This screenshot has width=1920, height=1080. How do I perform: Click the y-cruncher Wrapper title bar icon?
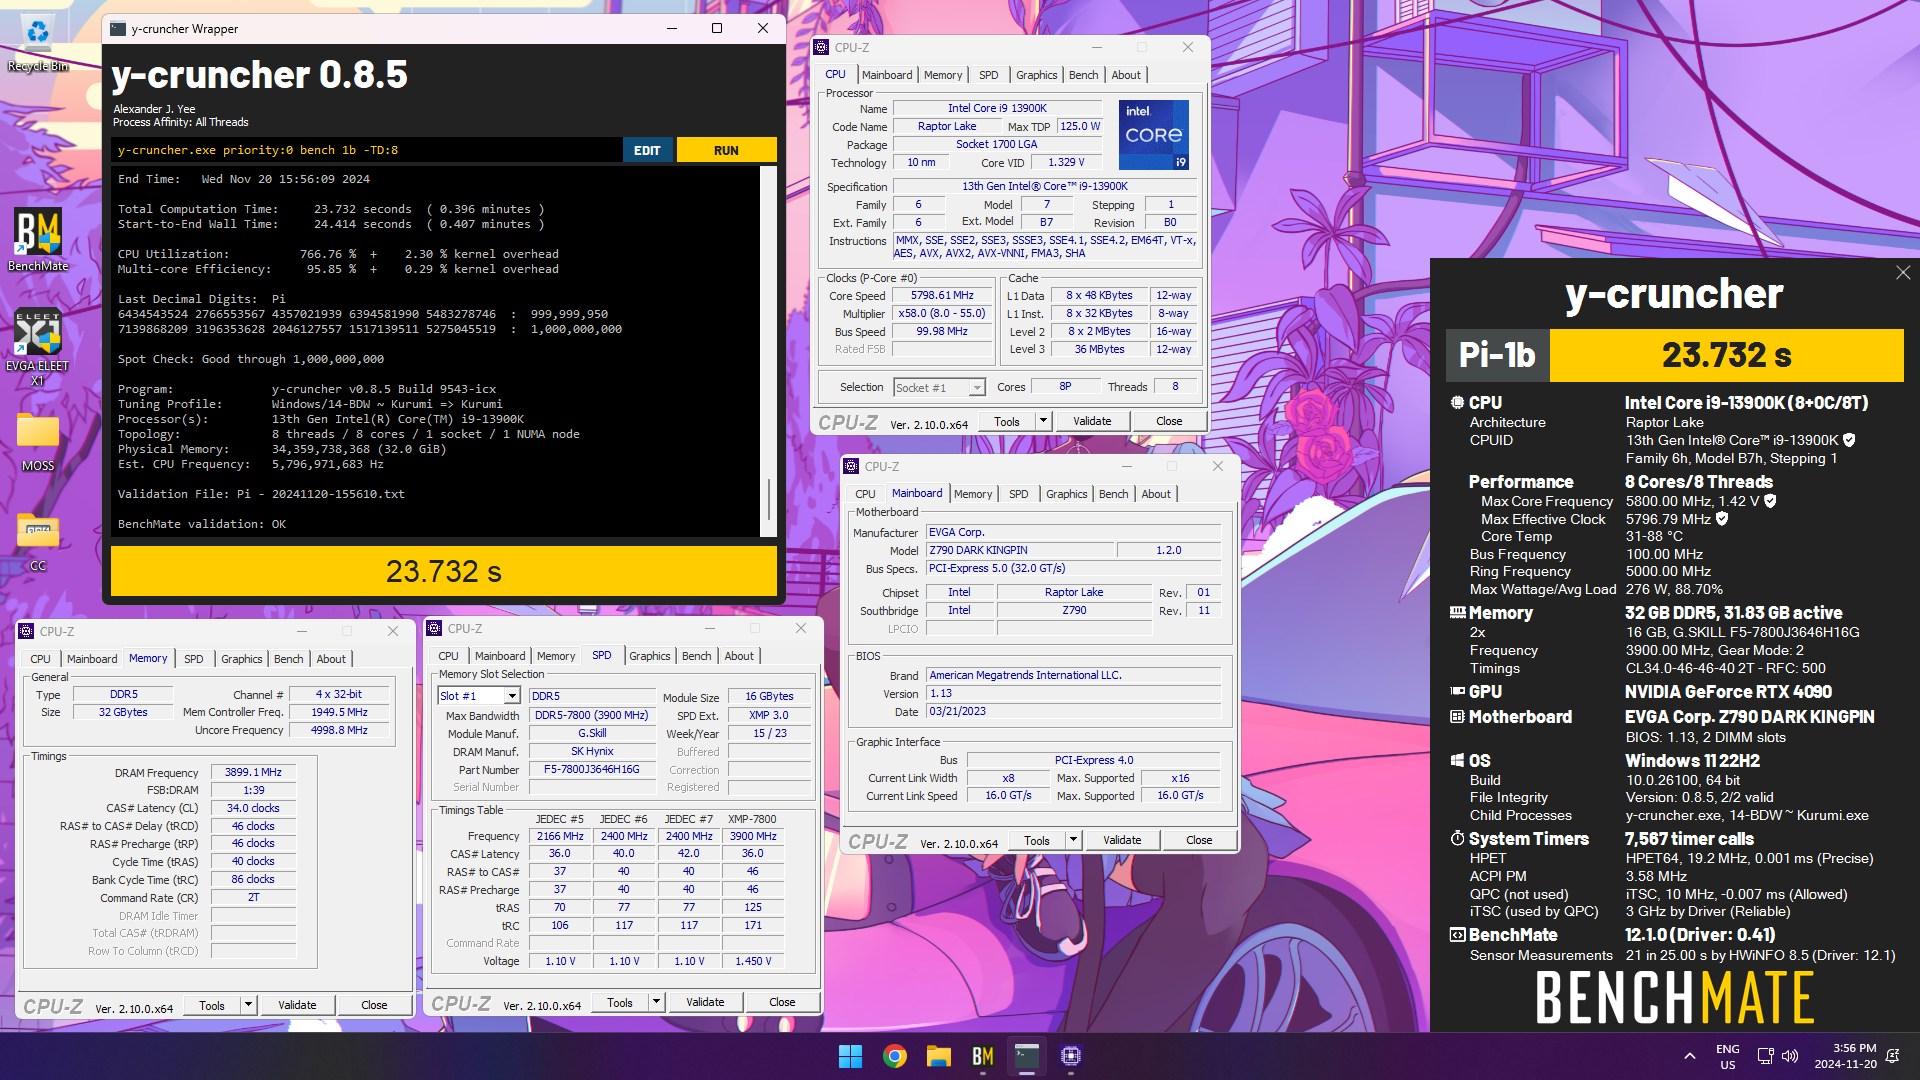coord(118,28)
